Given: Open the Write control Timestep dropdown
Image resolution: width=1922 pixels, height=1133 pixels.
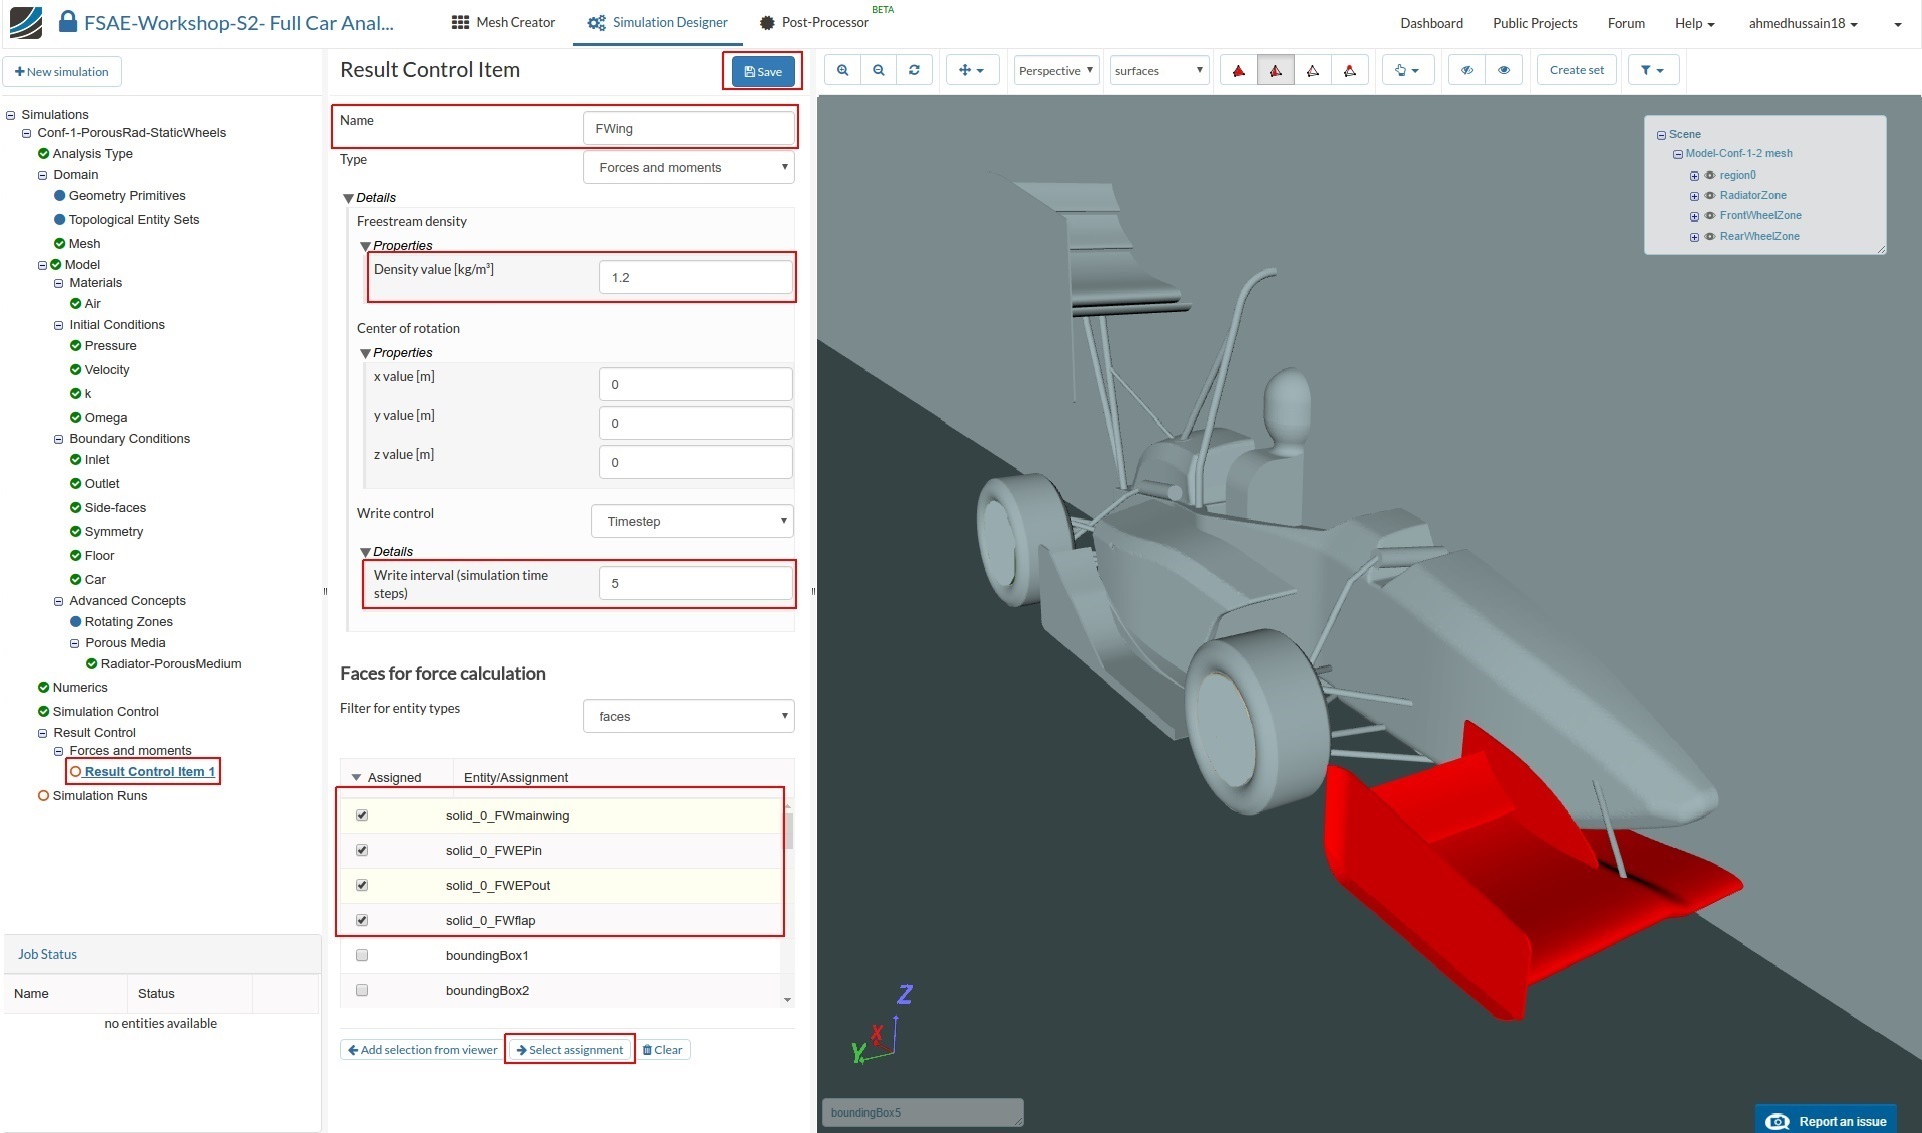Looking at the screenshot, I should 692,521.
